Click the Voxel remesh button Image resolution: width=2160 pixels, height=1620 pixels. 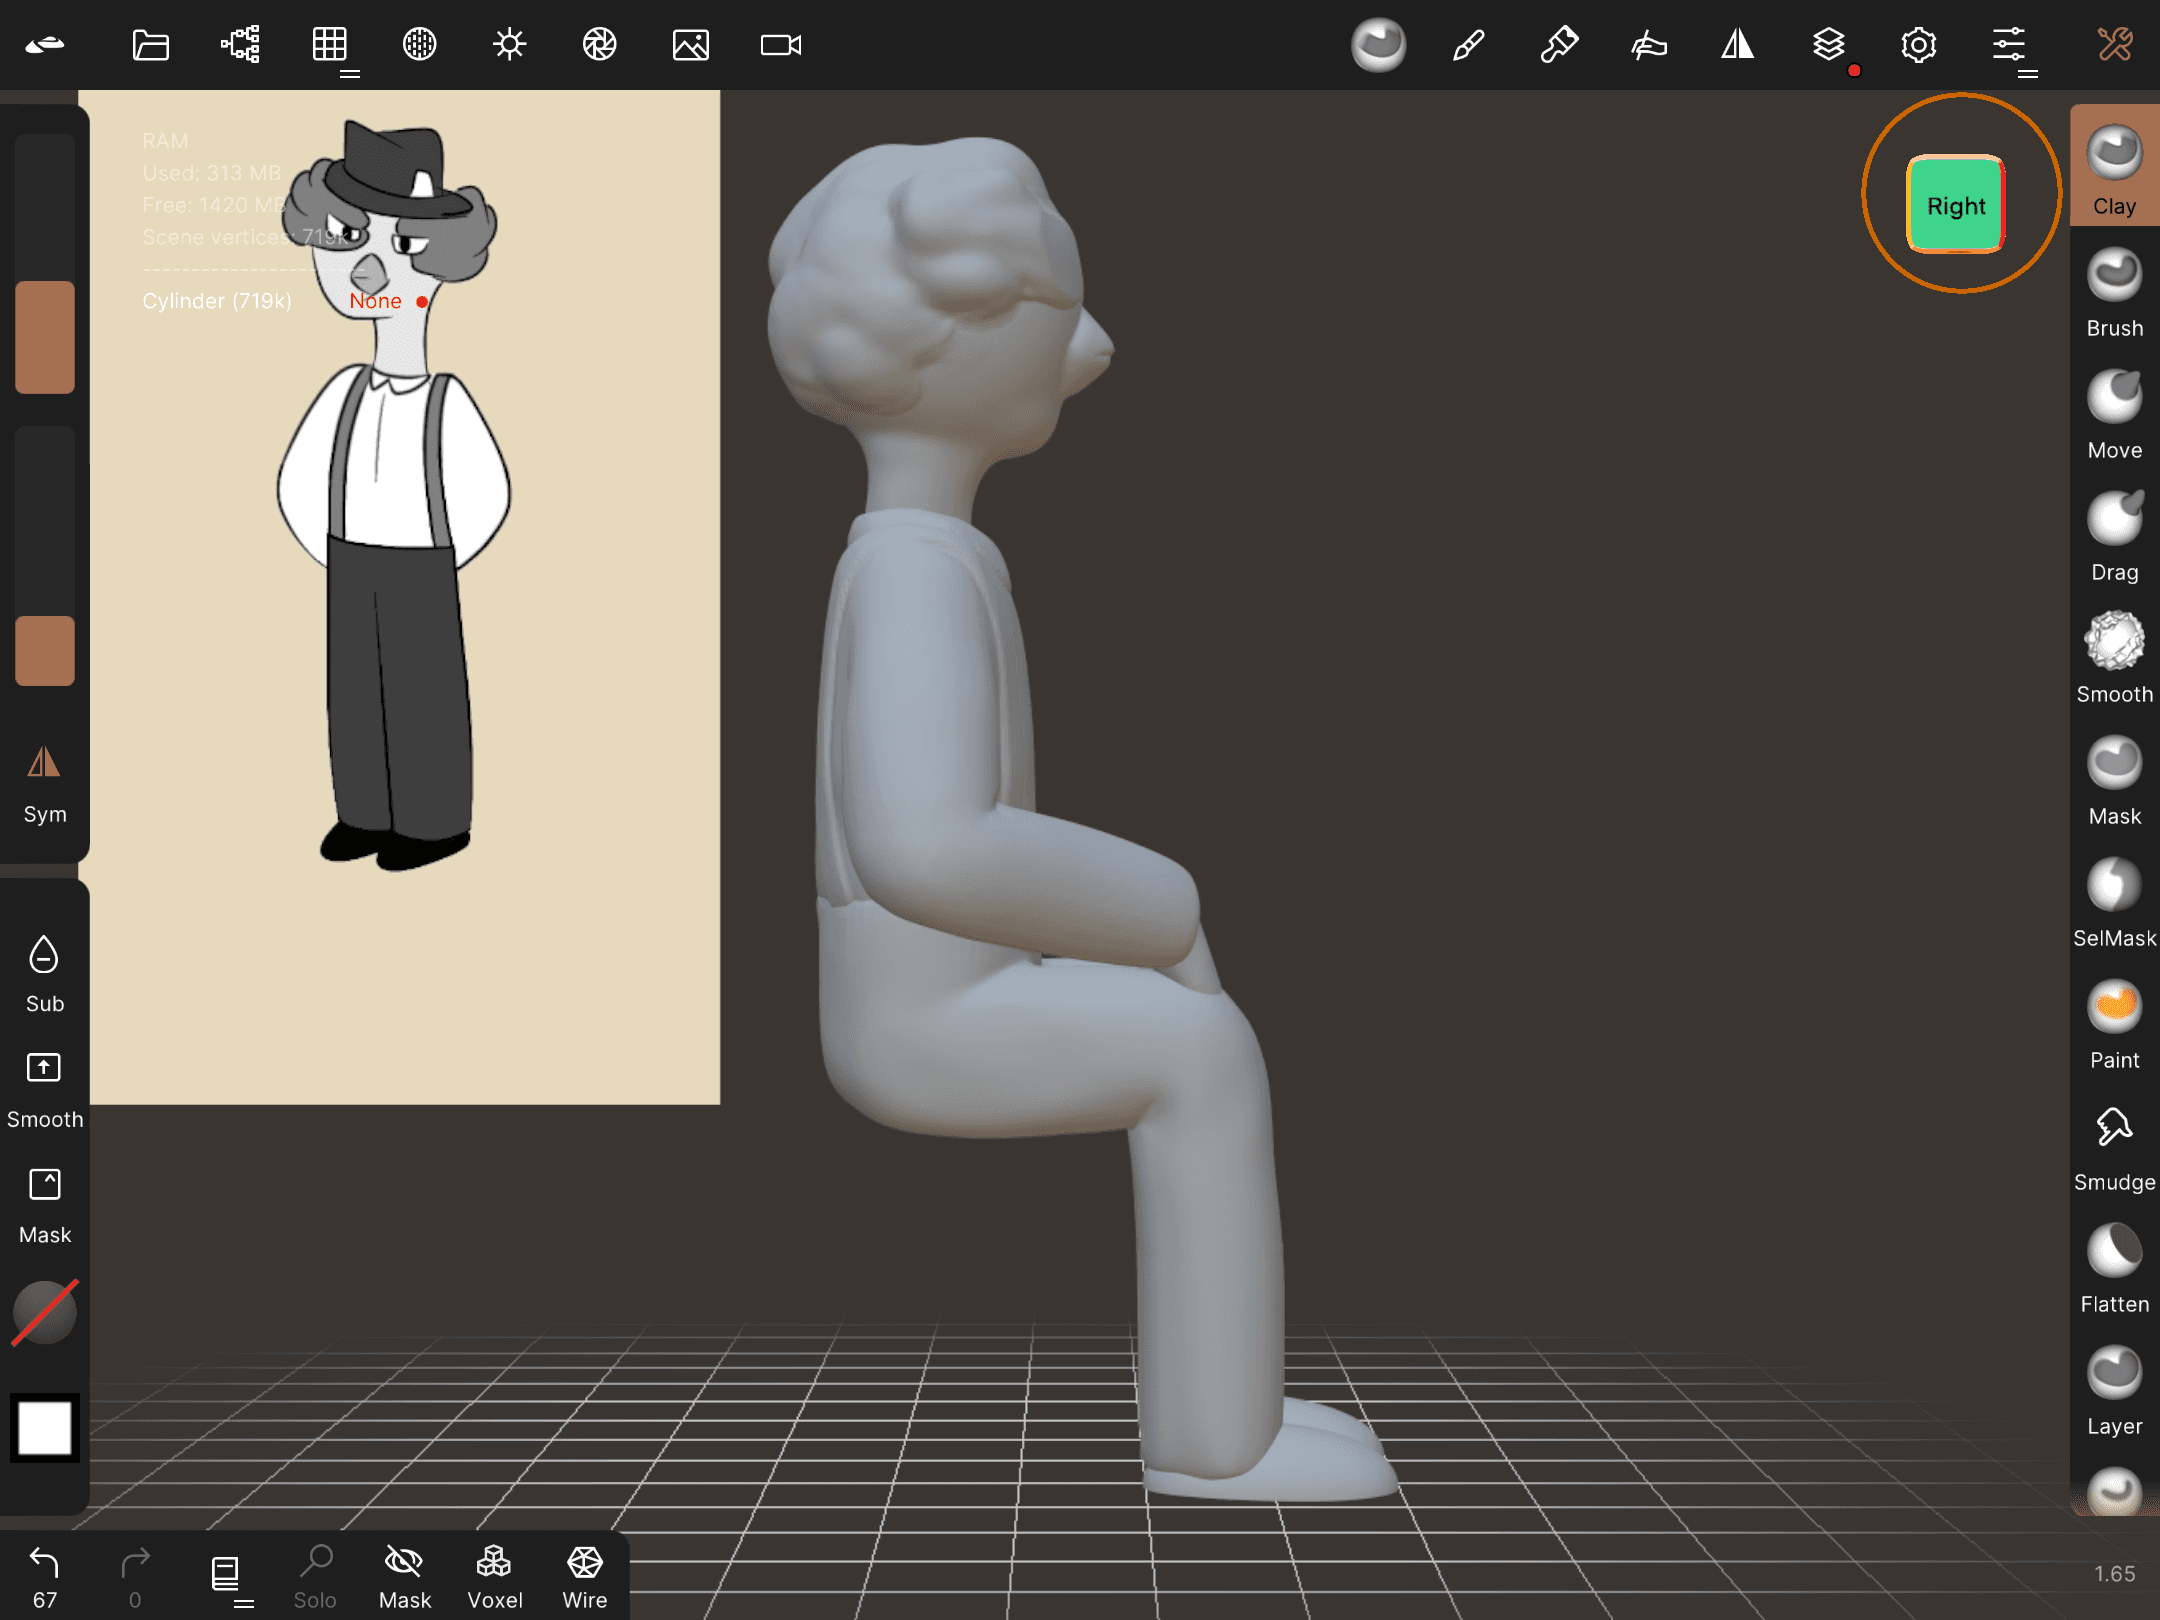[494, 1576]
